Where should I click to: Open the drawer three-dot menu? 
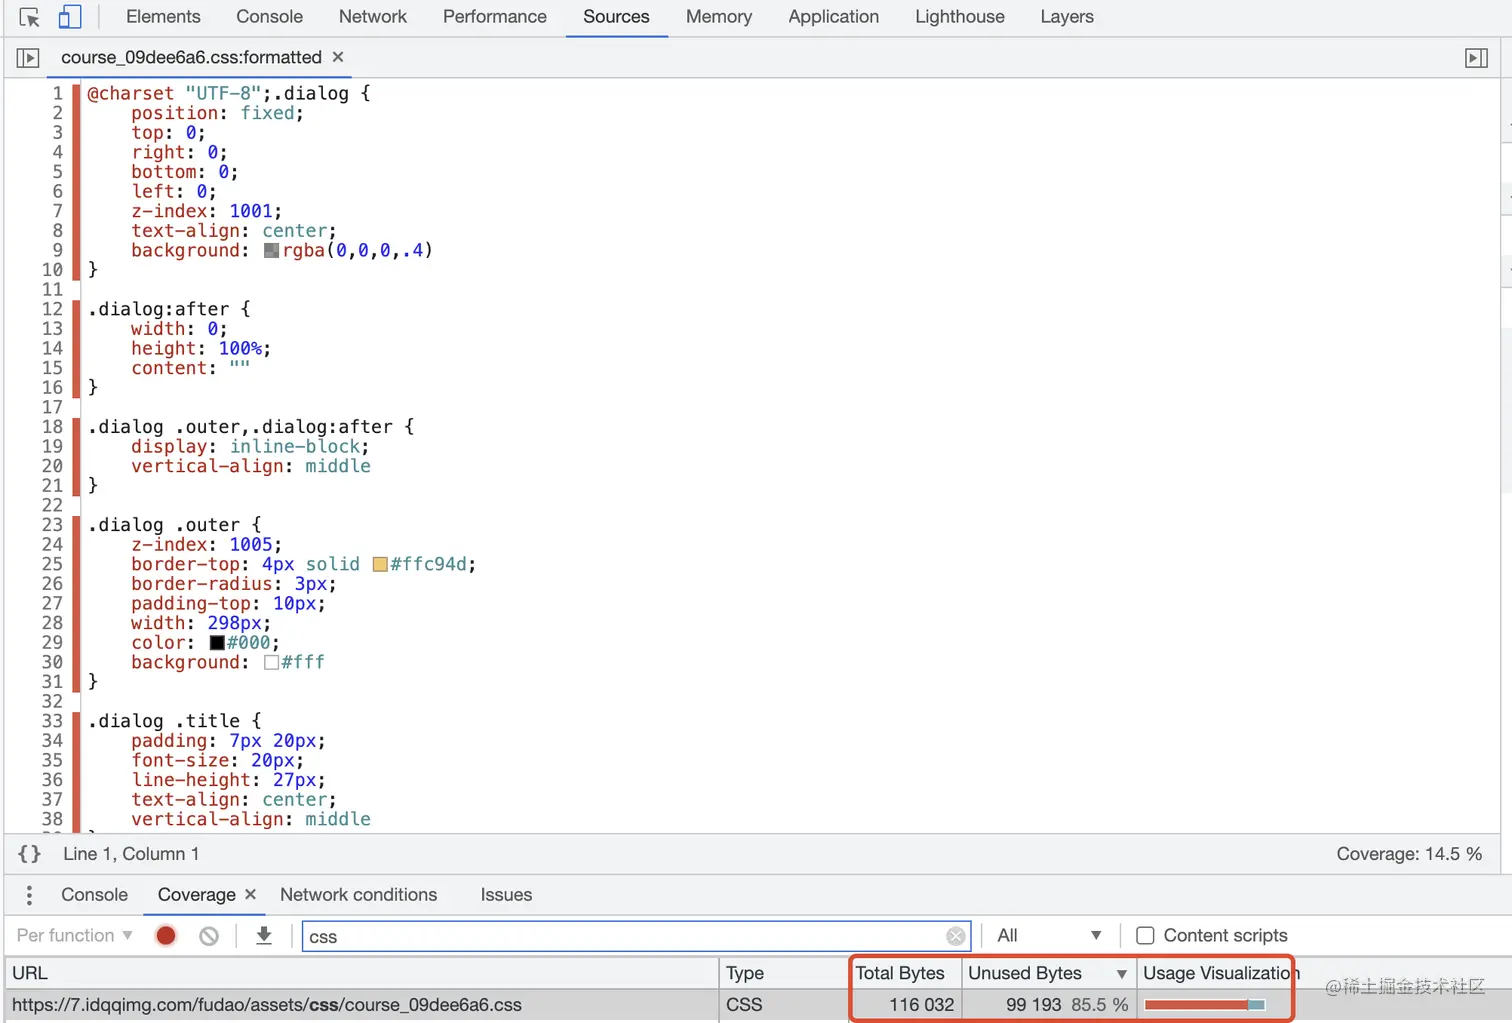click(29, 895)
